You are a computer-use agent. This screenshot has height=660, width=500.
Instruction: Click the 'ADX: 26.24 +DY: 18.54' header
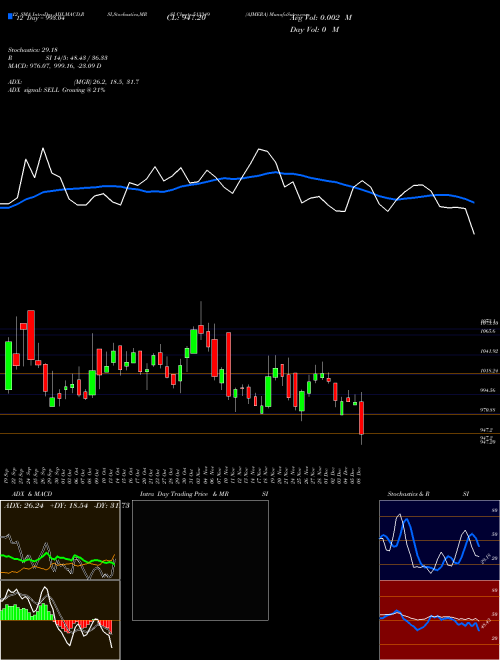point(46,505)
